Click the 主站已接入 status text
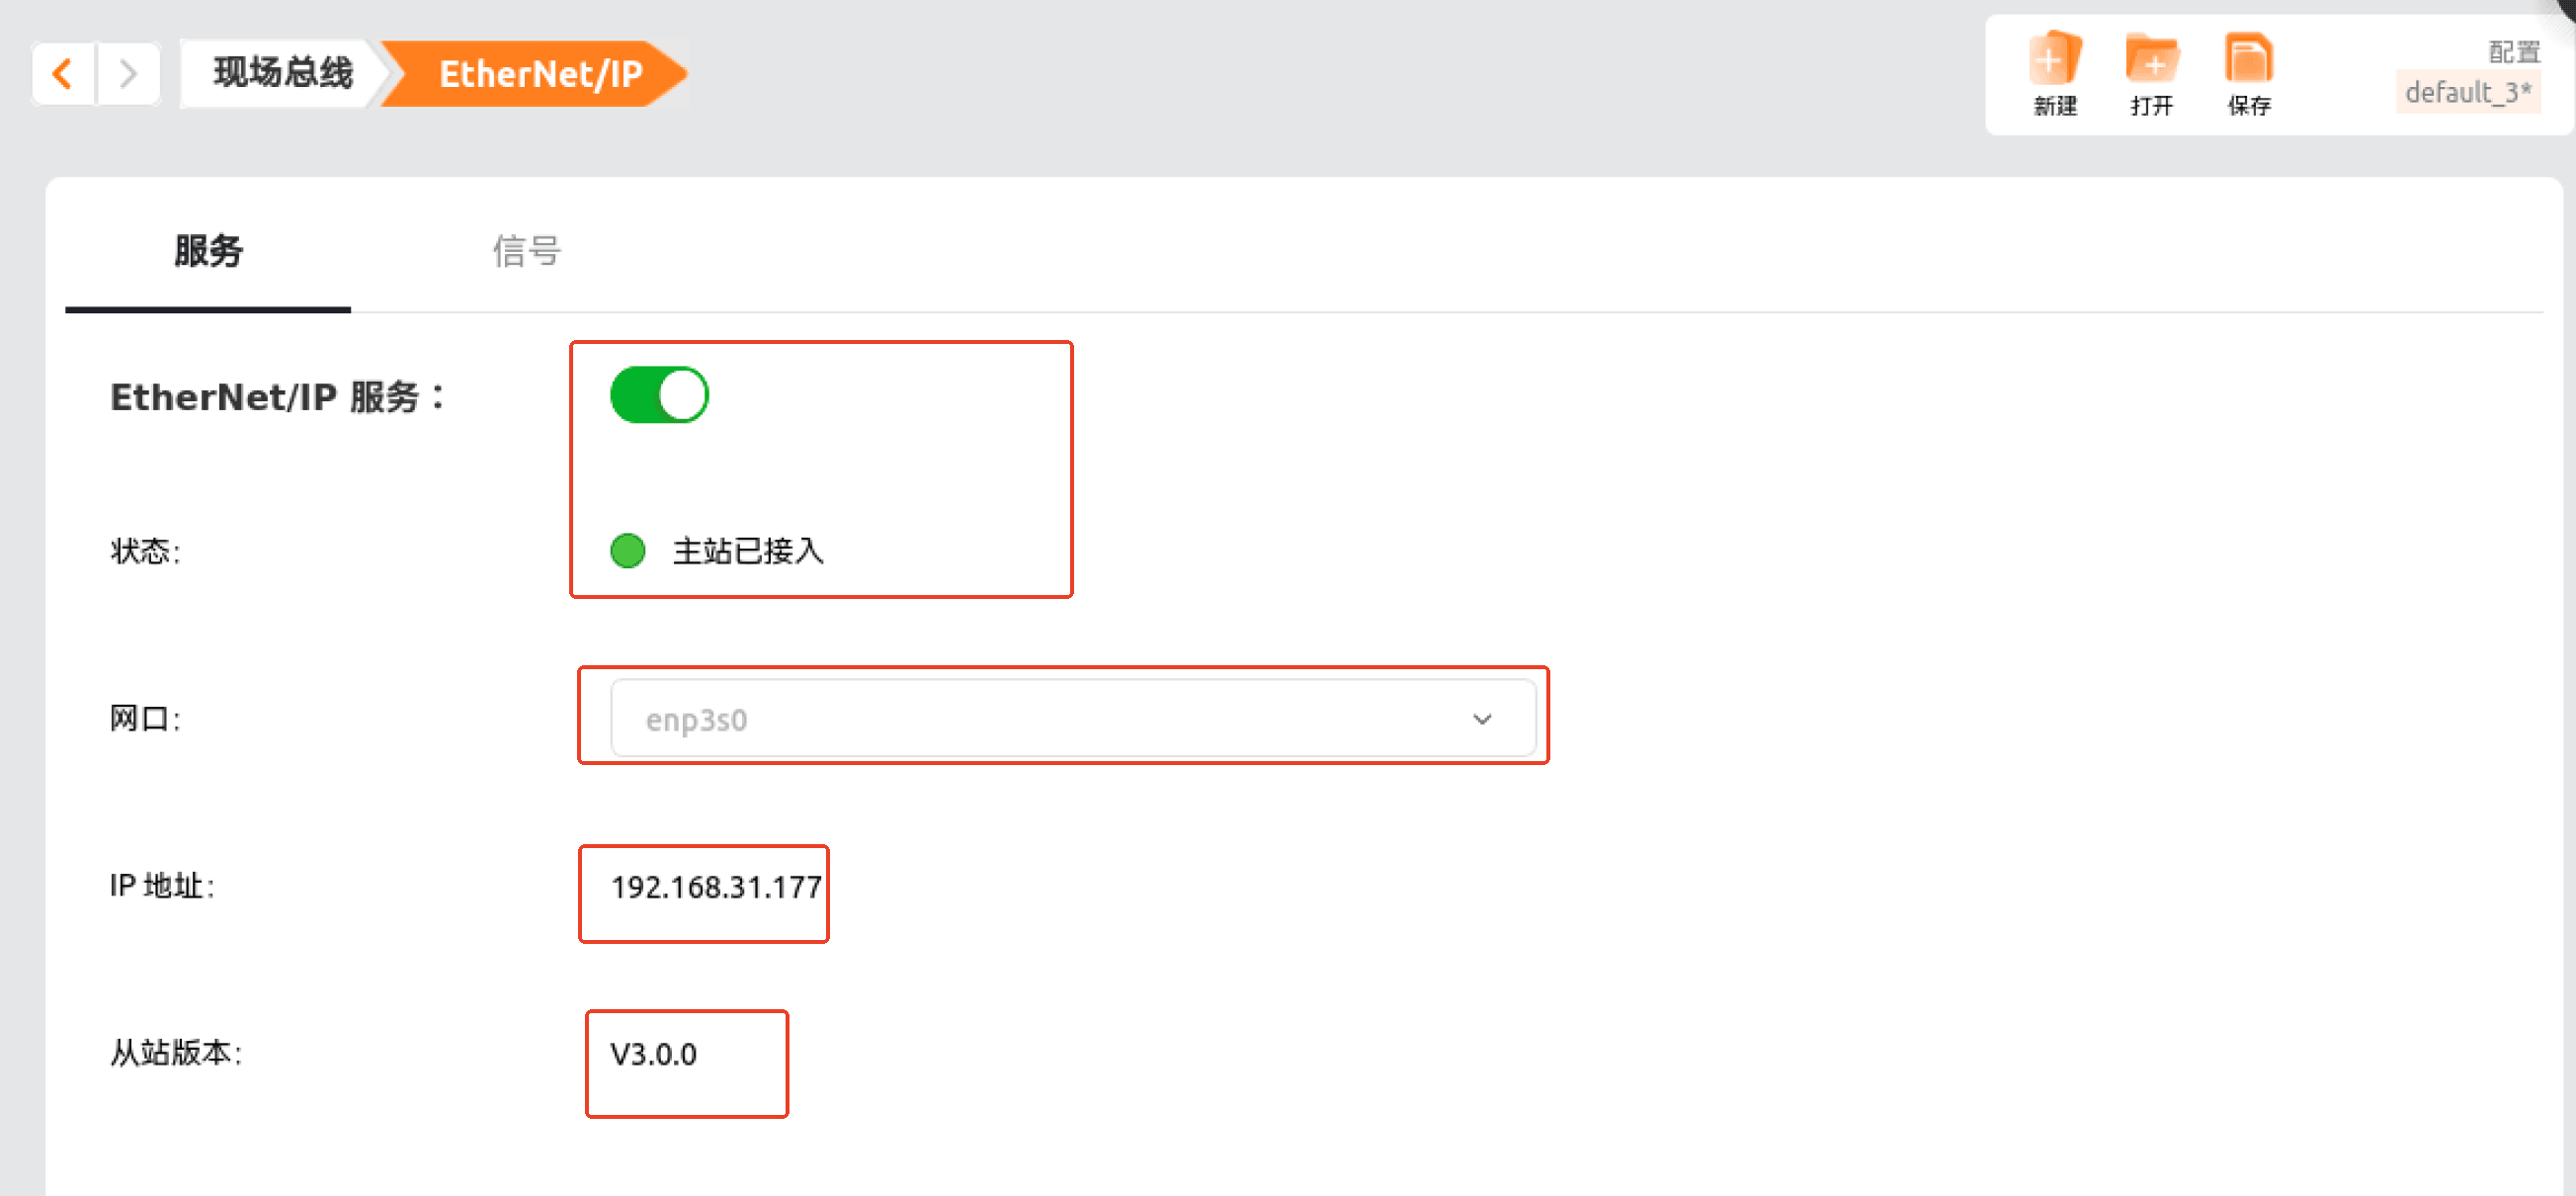The image size is (2576, 1196). tap(748, 551)
